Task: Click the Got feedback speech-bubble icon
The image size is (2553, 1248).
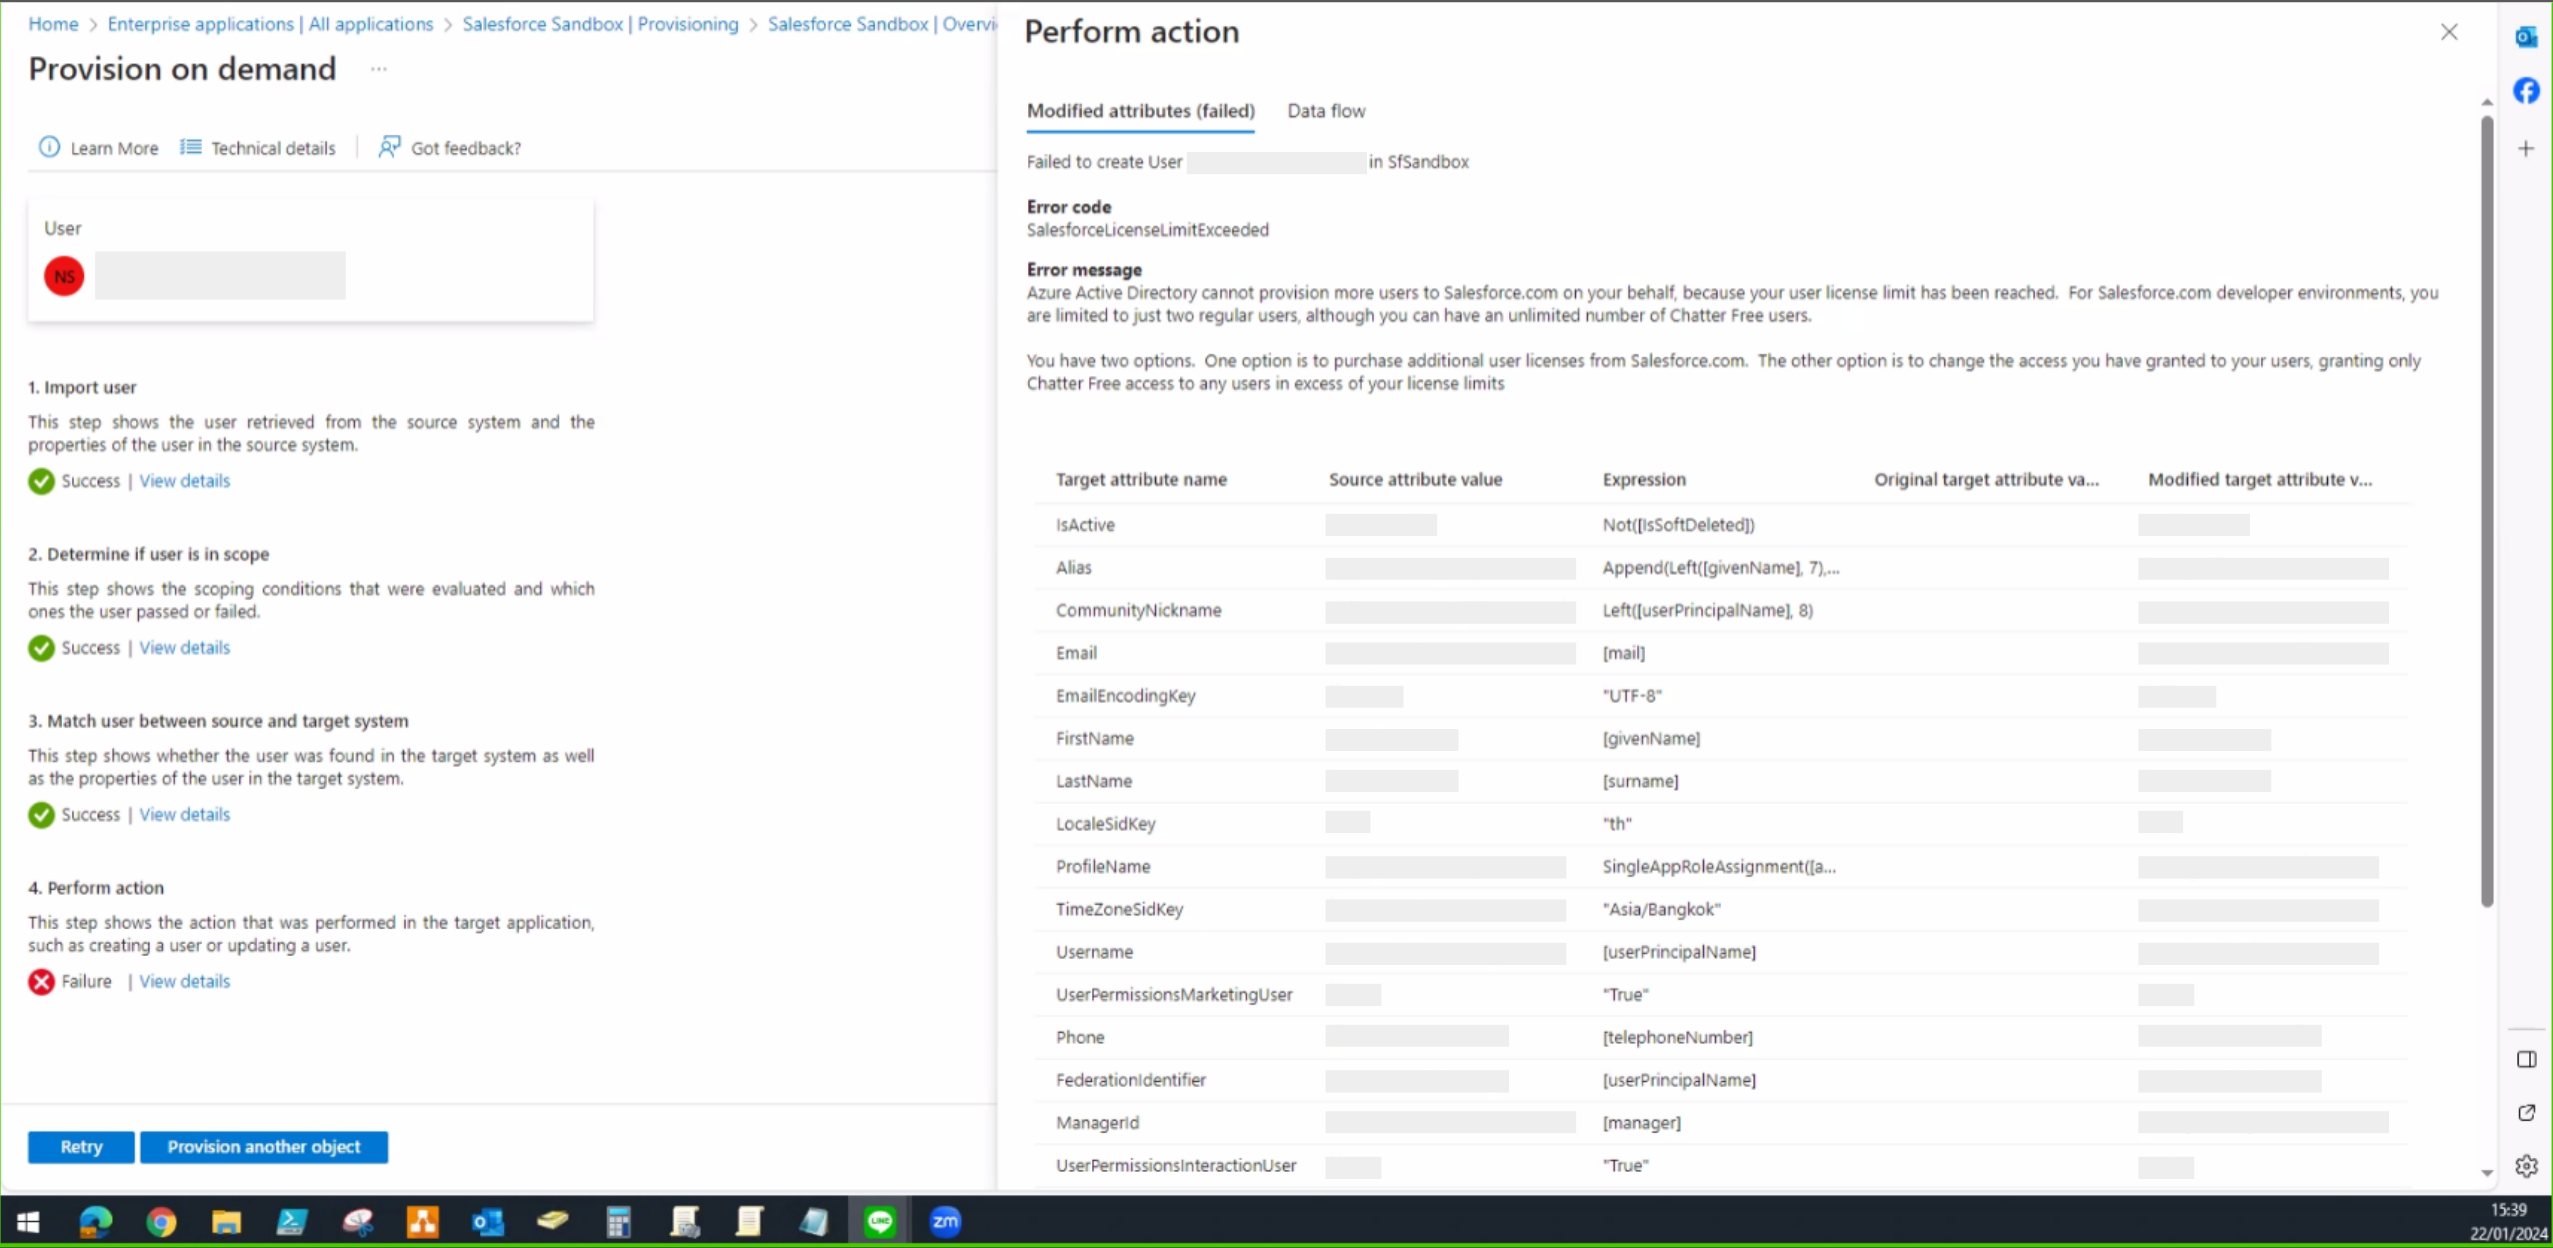Action: [x=389, y=147]
